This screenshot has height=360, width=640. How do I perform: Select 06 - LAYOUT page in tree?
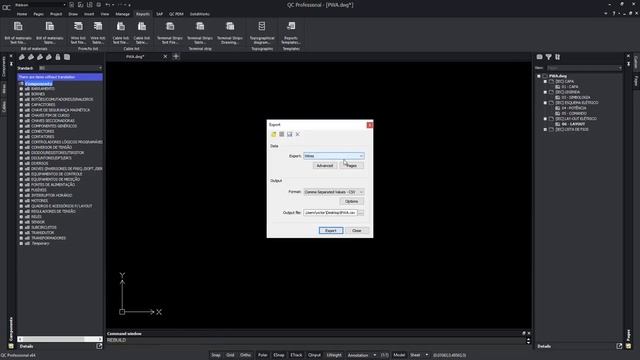[x=573, y=124]
